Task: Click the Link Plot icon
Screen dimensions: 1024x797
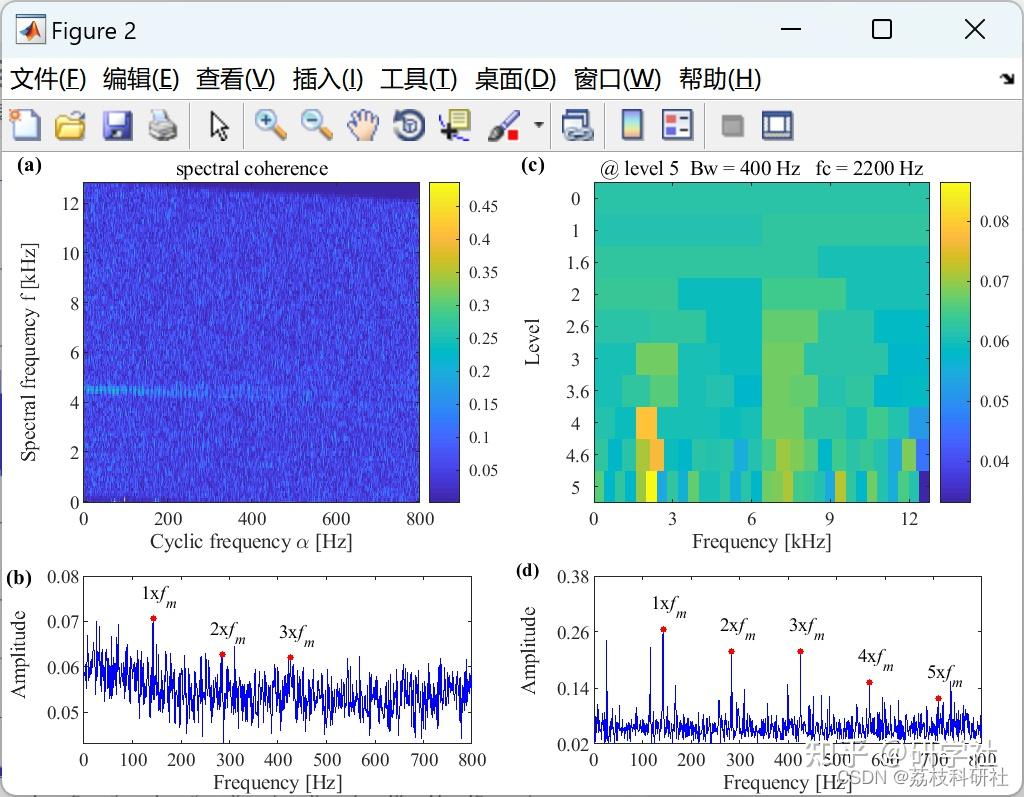Action: (x=577, y=125)
